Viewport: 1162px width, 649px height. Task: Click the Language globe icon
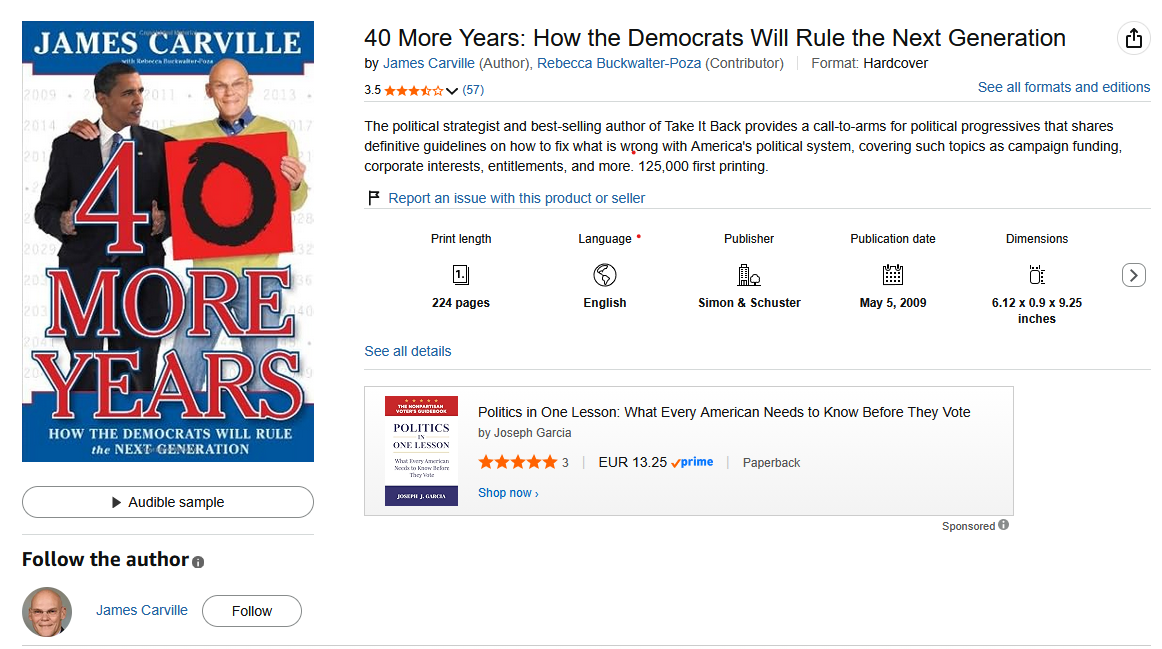(x=605, y=275)
